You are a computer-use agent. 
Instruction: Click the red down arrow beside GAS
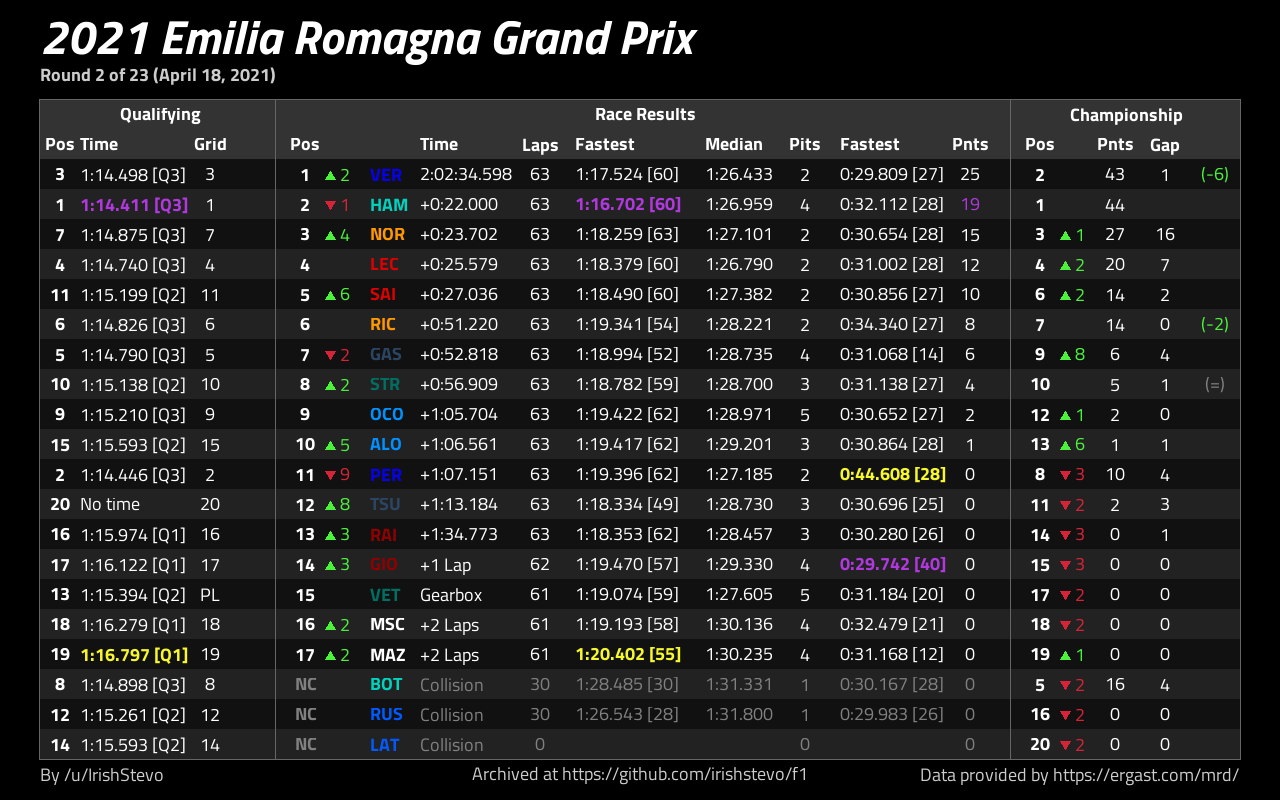(x=331, y=356)
